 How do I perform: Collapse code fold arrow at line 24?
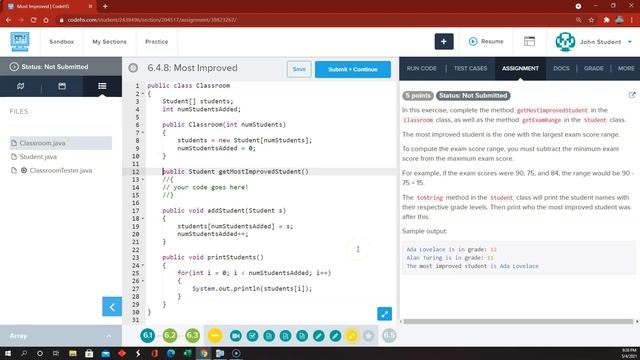[143, 265]
